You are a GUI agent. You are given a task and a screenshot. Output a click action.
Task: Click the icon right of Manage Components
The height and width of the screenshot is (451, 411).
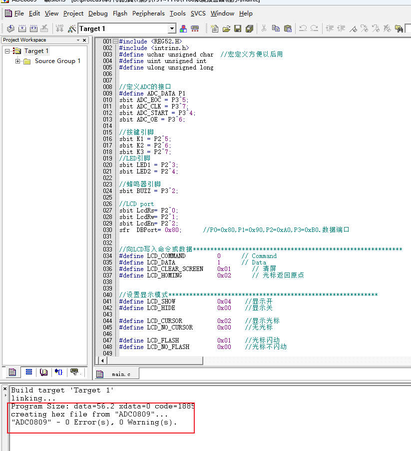195,29
